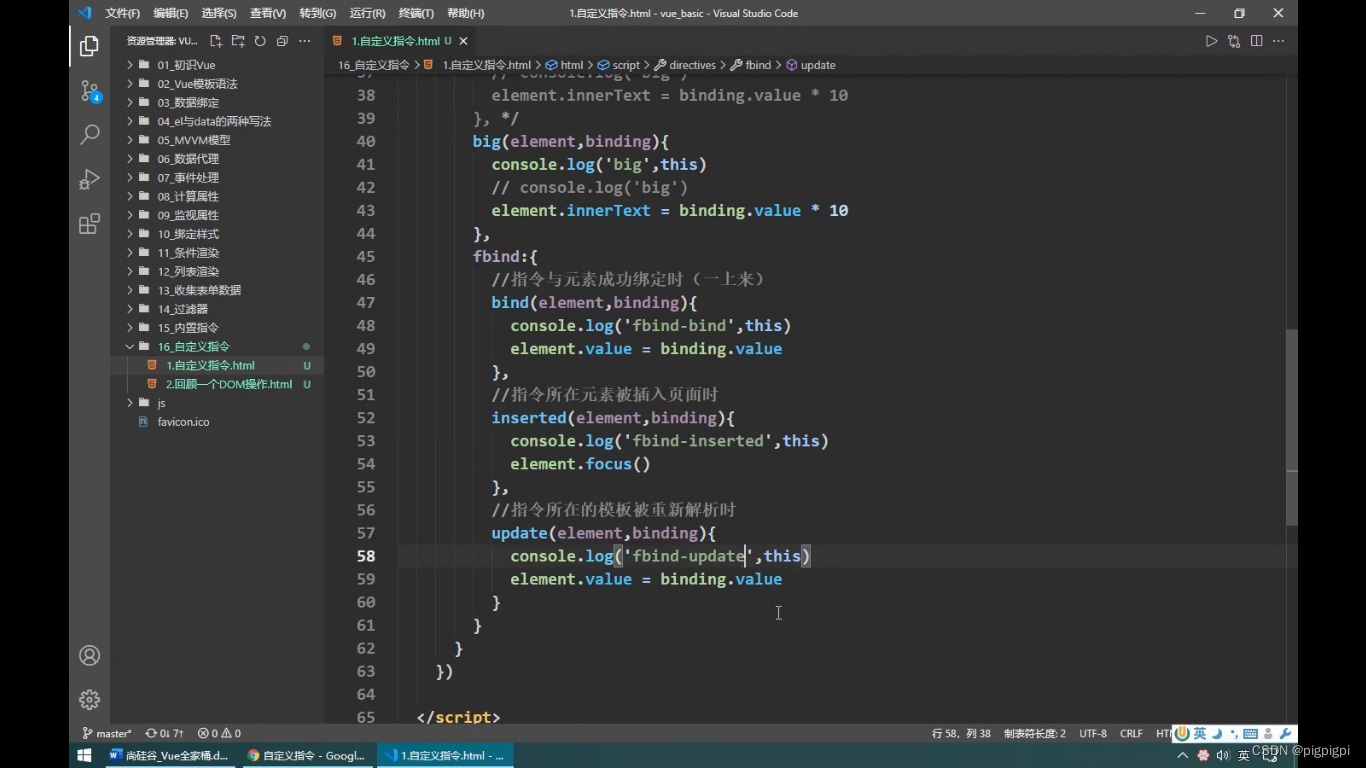Collapse all folders in Explorer
Viewport: 1366px width, 768px height.
(282, 41)
